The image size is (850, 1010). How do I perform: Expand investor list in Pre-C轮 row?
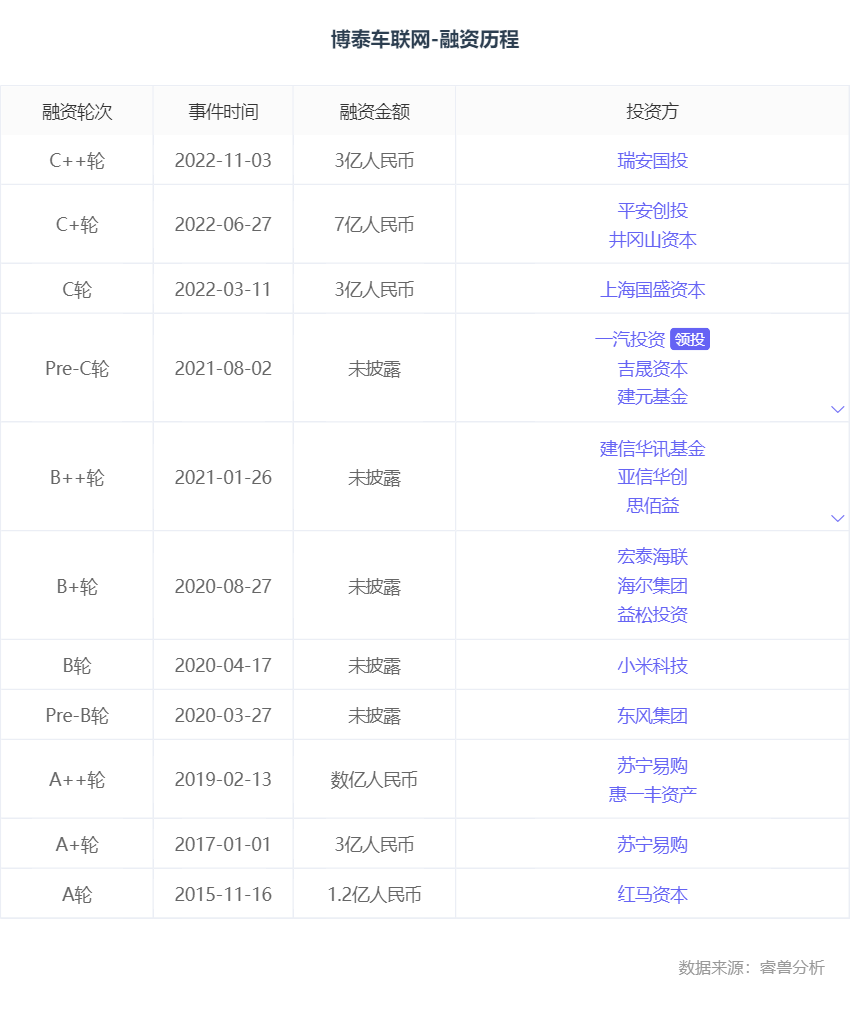click(837, 409)
